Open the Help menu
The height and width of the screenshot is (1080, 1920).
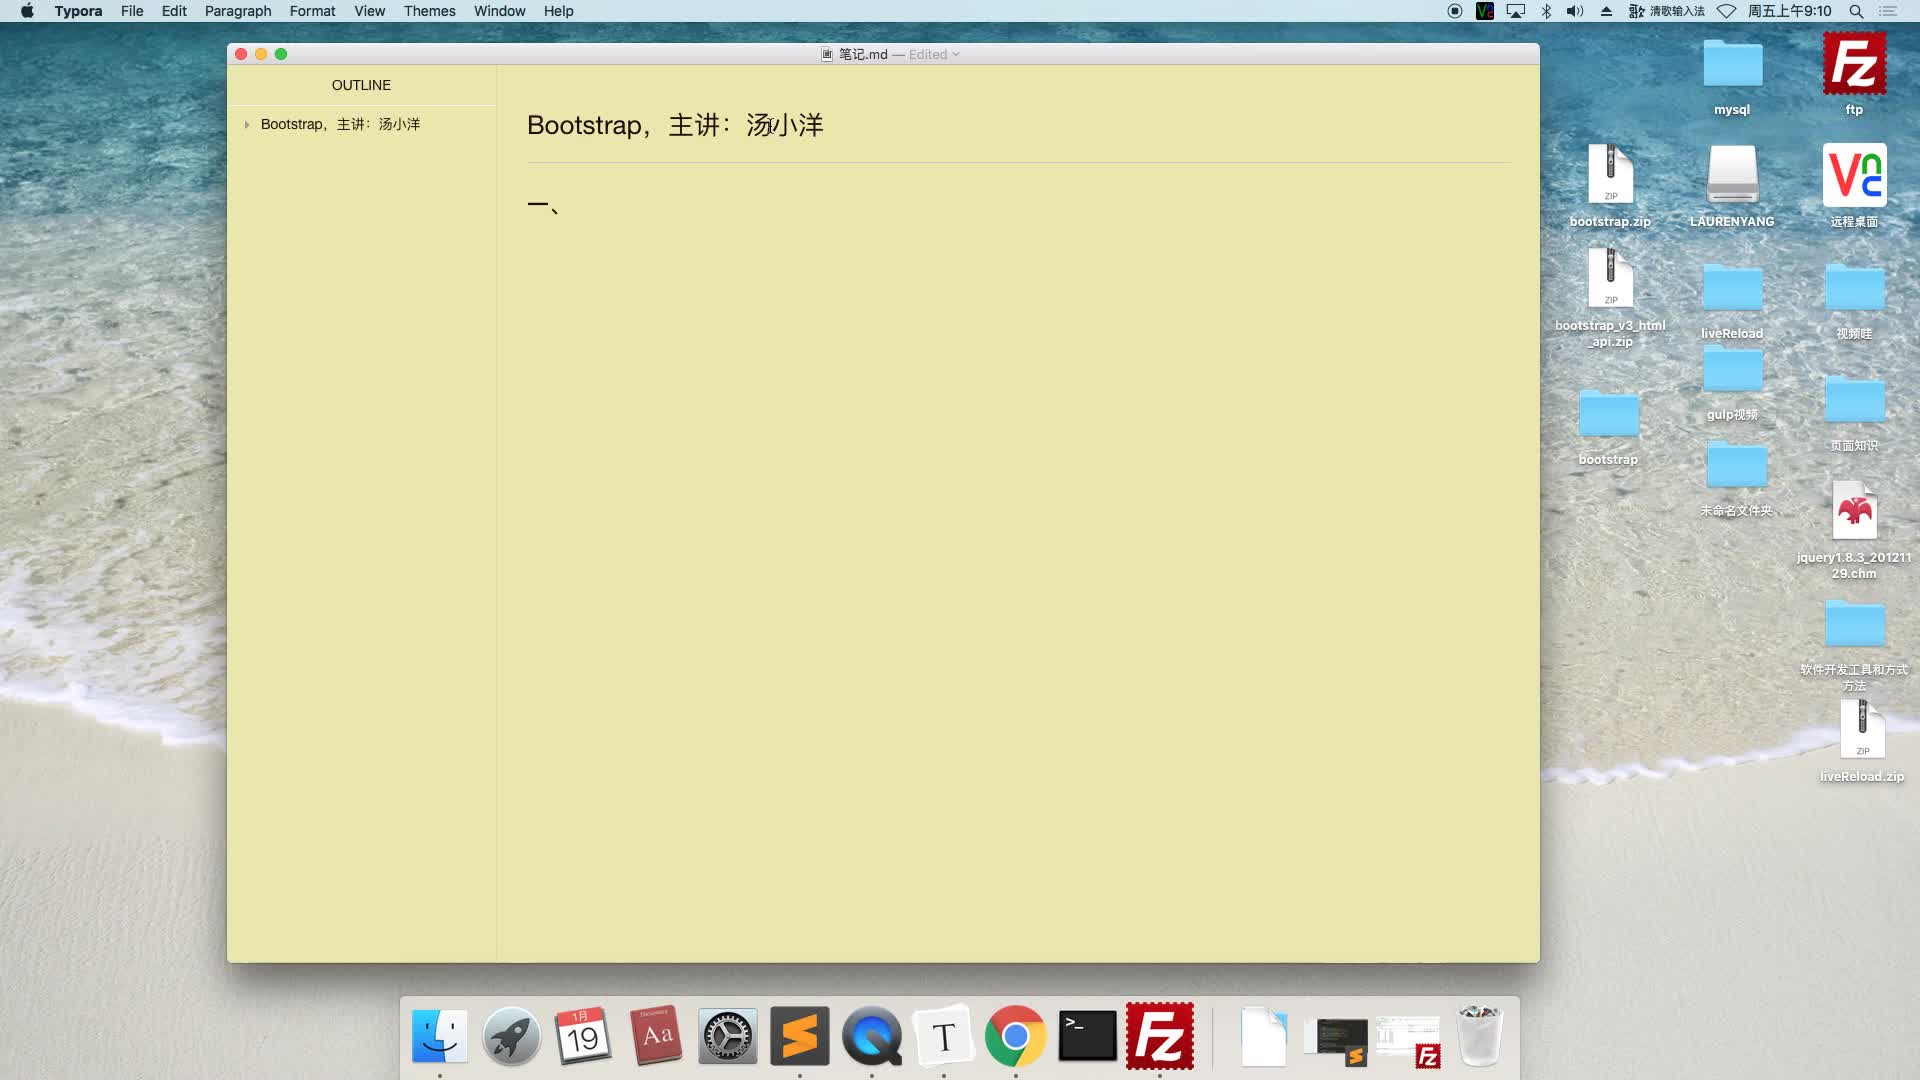point(558,11)
